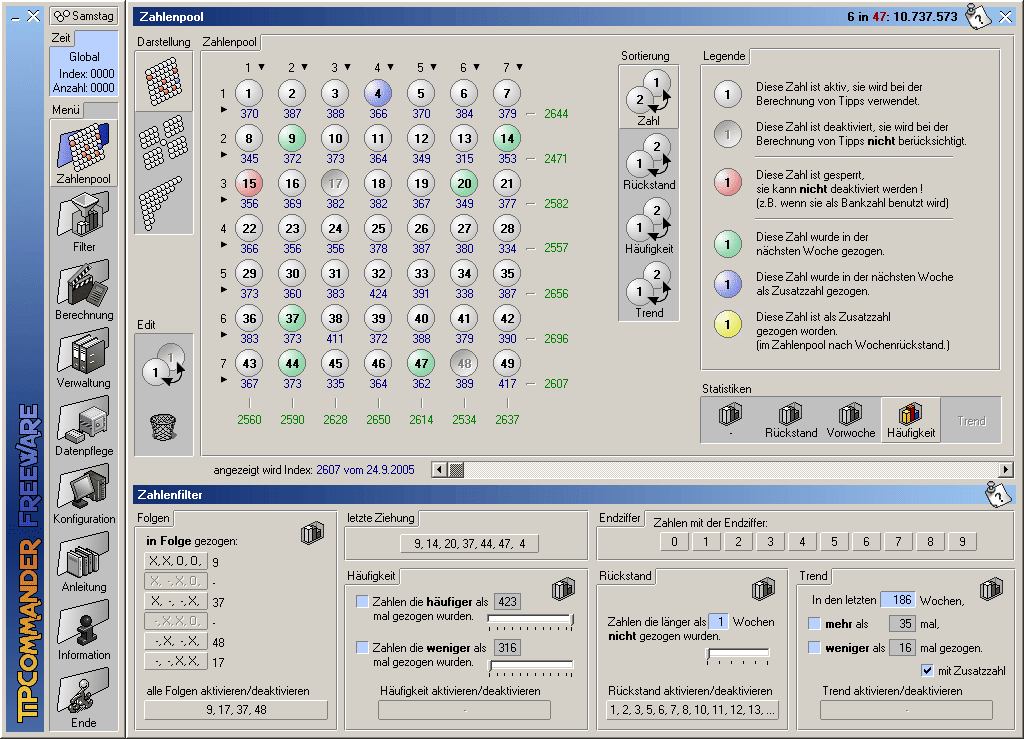Toggle number ball 32
The width and height of the screenshot is (1024, 739).
coord(378,274)
